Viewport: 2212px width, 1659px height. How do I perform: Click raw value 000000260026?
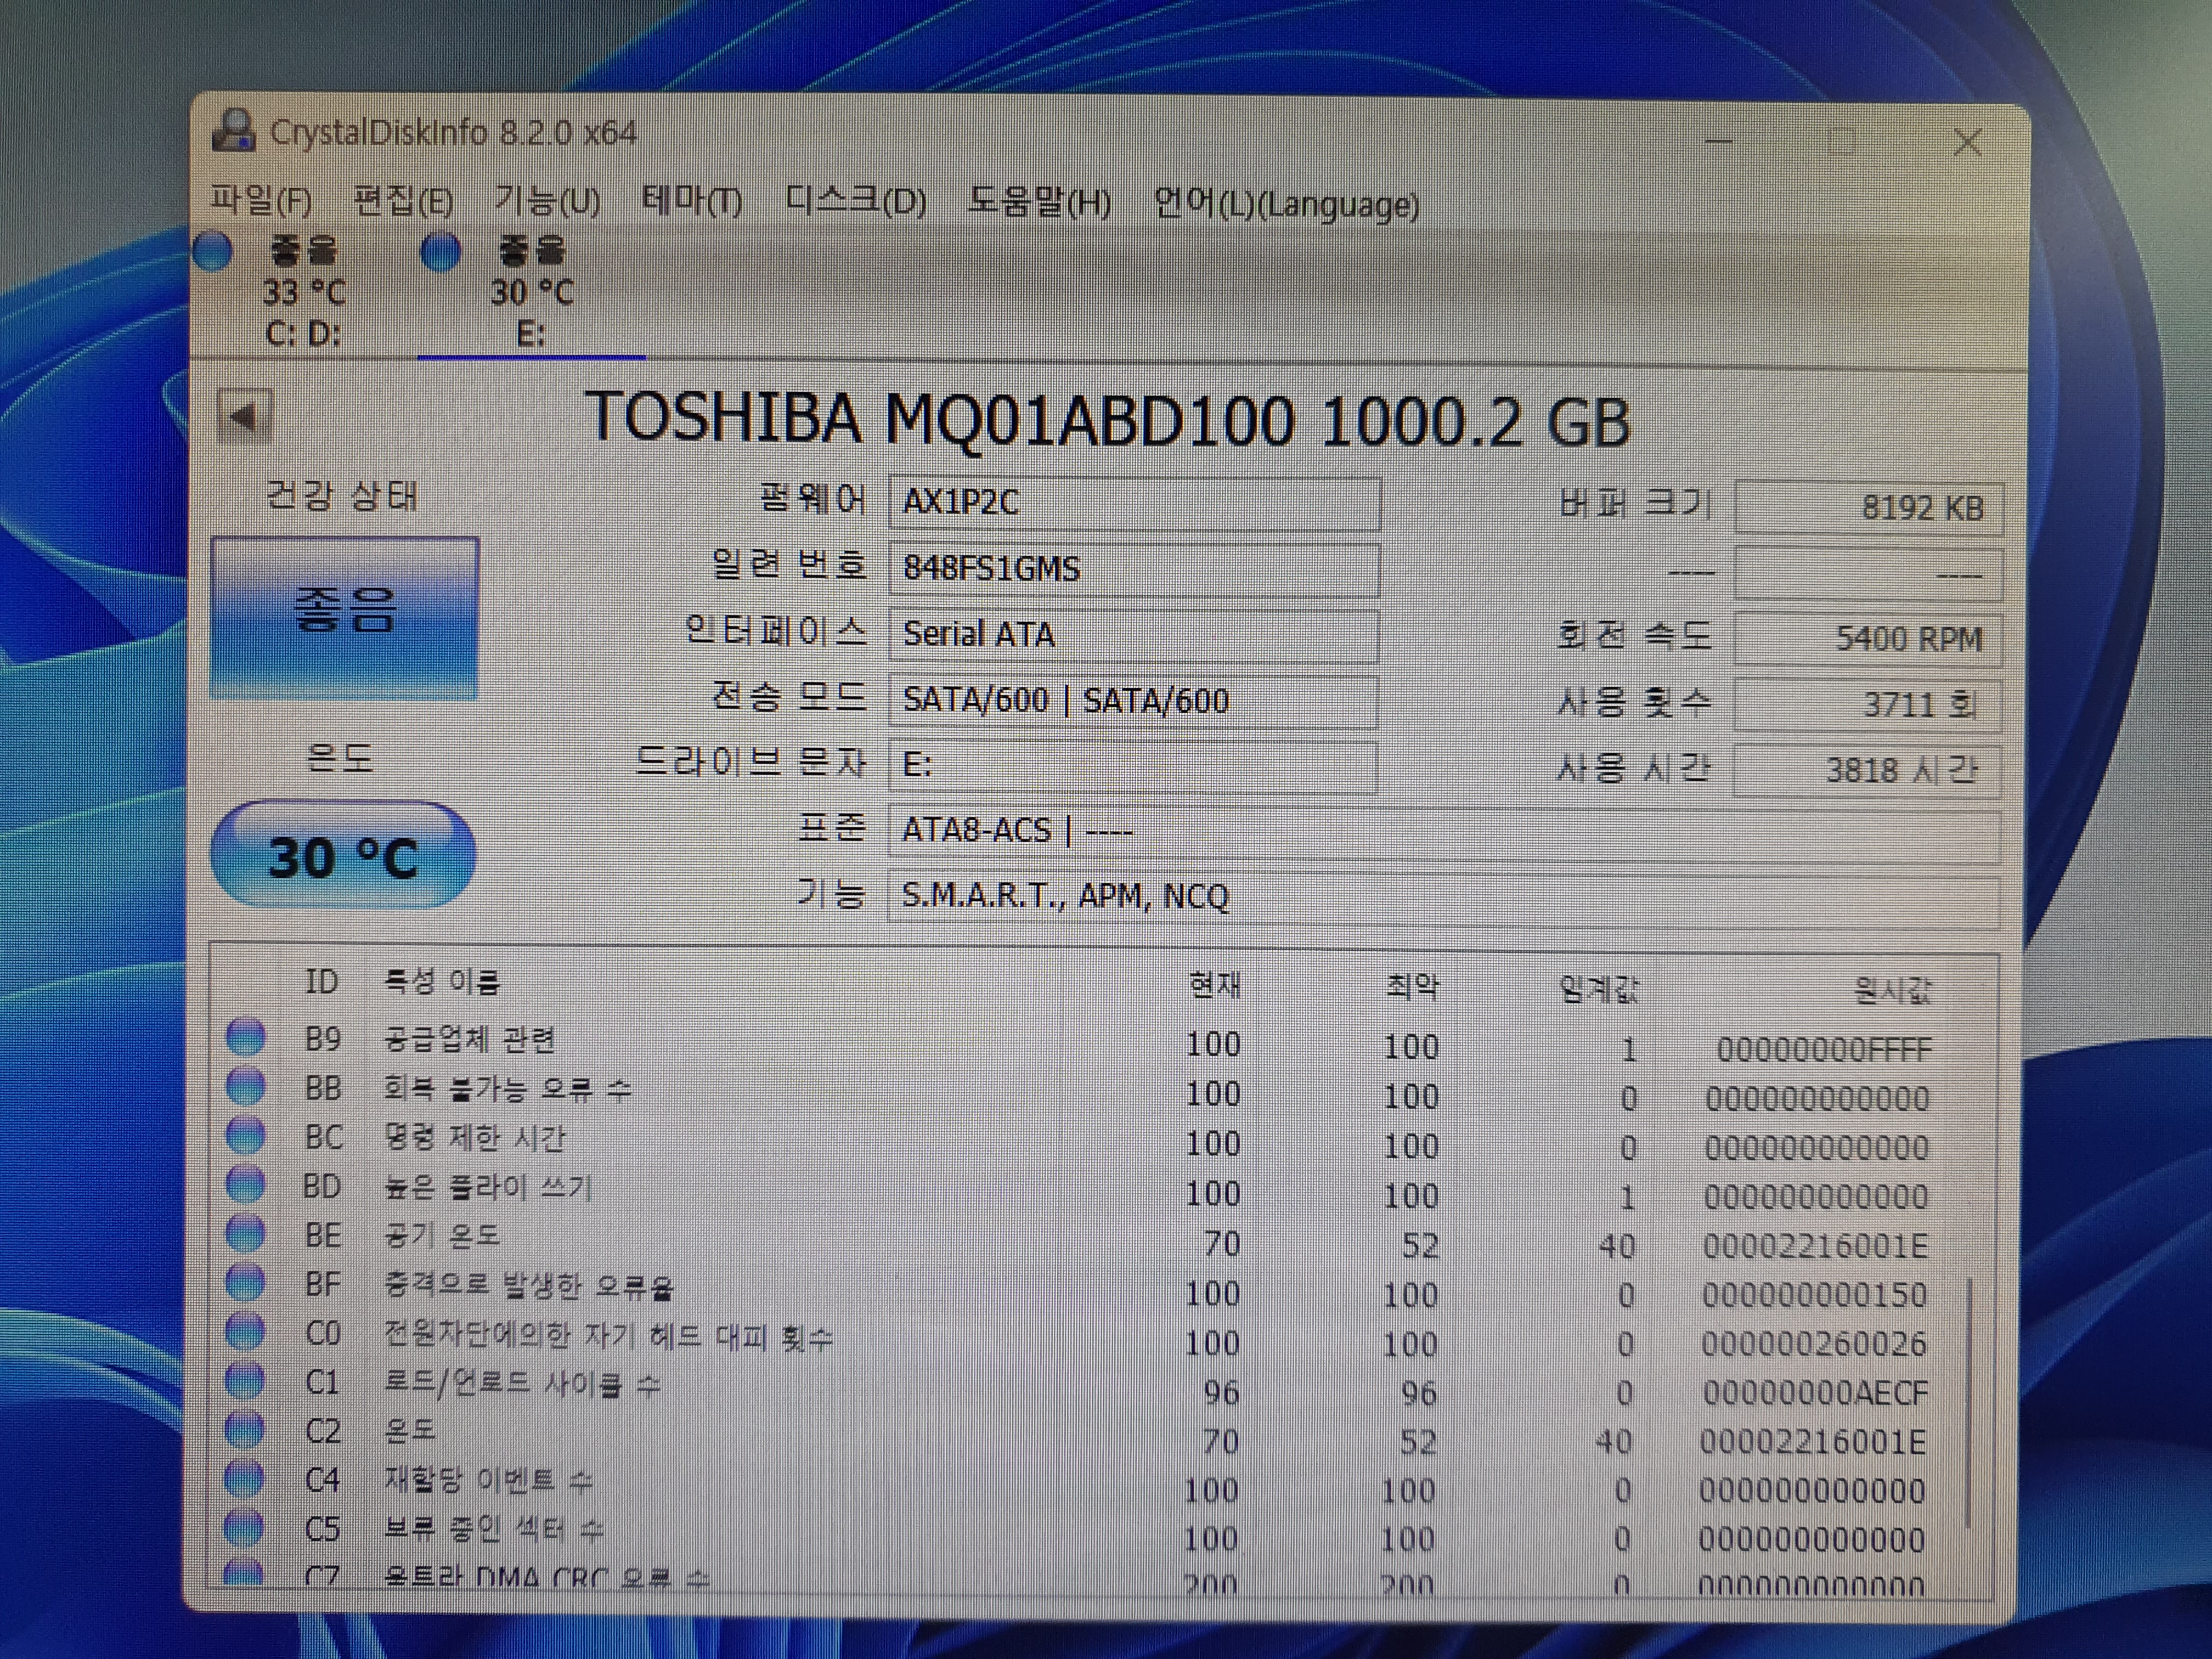point(1814,1344)
